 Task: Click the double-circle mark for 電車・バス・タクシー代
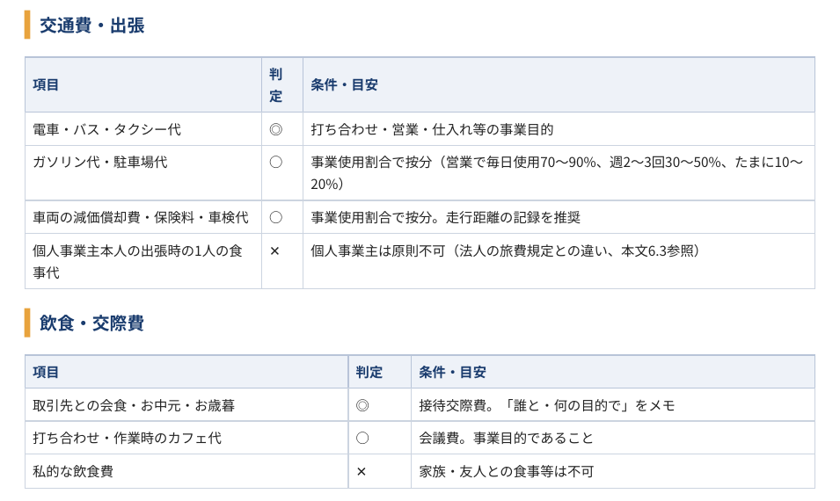coord(276,130)
